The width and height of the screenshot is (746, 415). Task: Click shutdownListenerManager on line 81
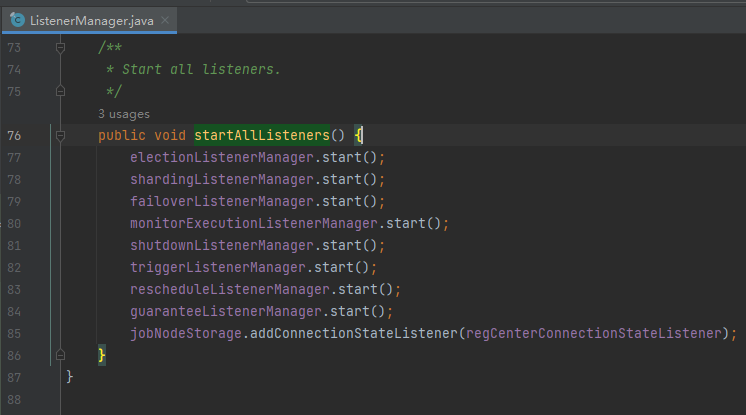[x=222, y=245]
